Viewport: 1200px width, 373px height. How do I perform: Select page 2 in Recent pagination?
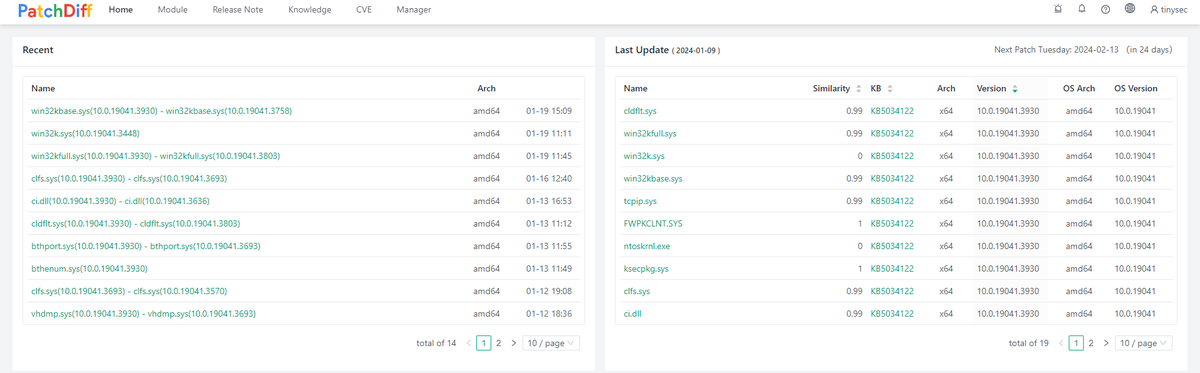point(498,343)
